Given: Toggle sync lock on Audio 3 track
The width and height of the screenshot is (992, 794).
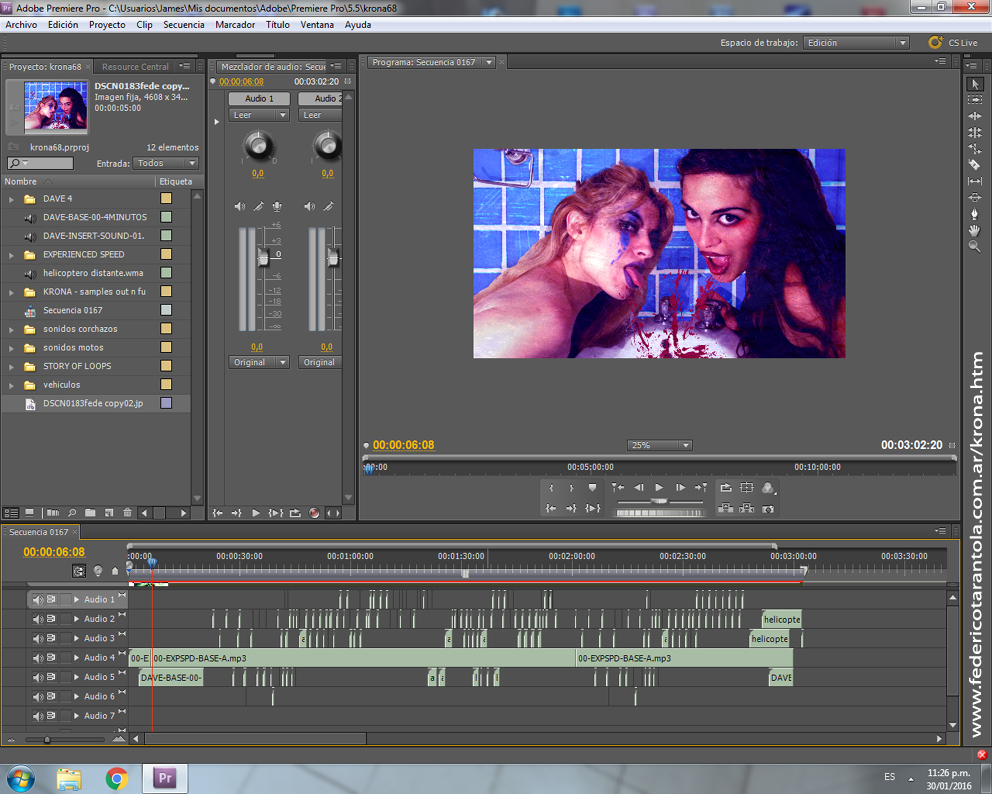Looking at the screenshot, I should click(x=51, y=638).
